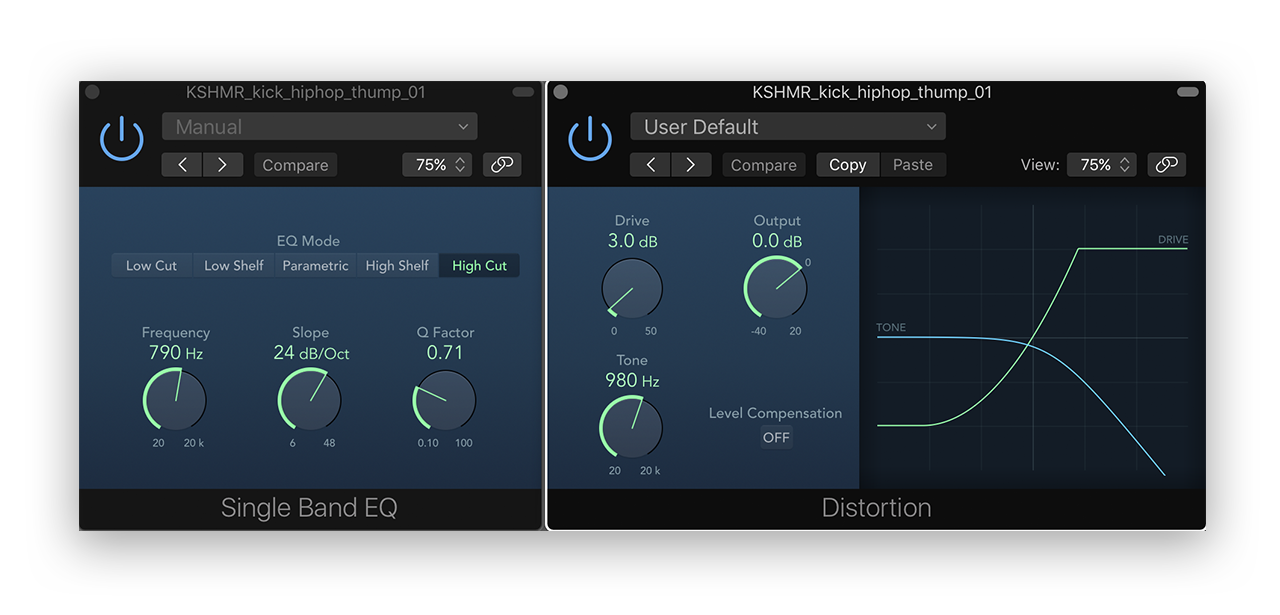Click the Single Band EQ title text
This screenshot has width=1280, height=615.
(x=309, y=508)
